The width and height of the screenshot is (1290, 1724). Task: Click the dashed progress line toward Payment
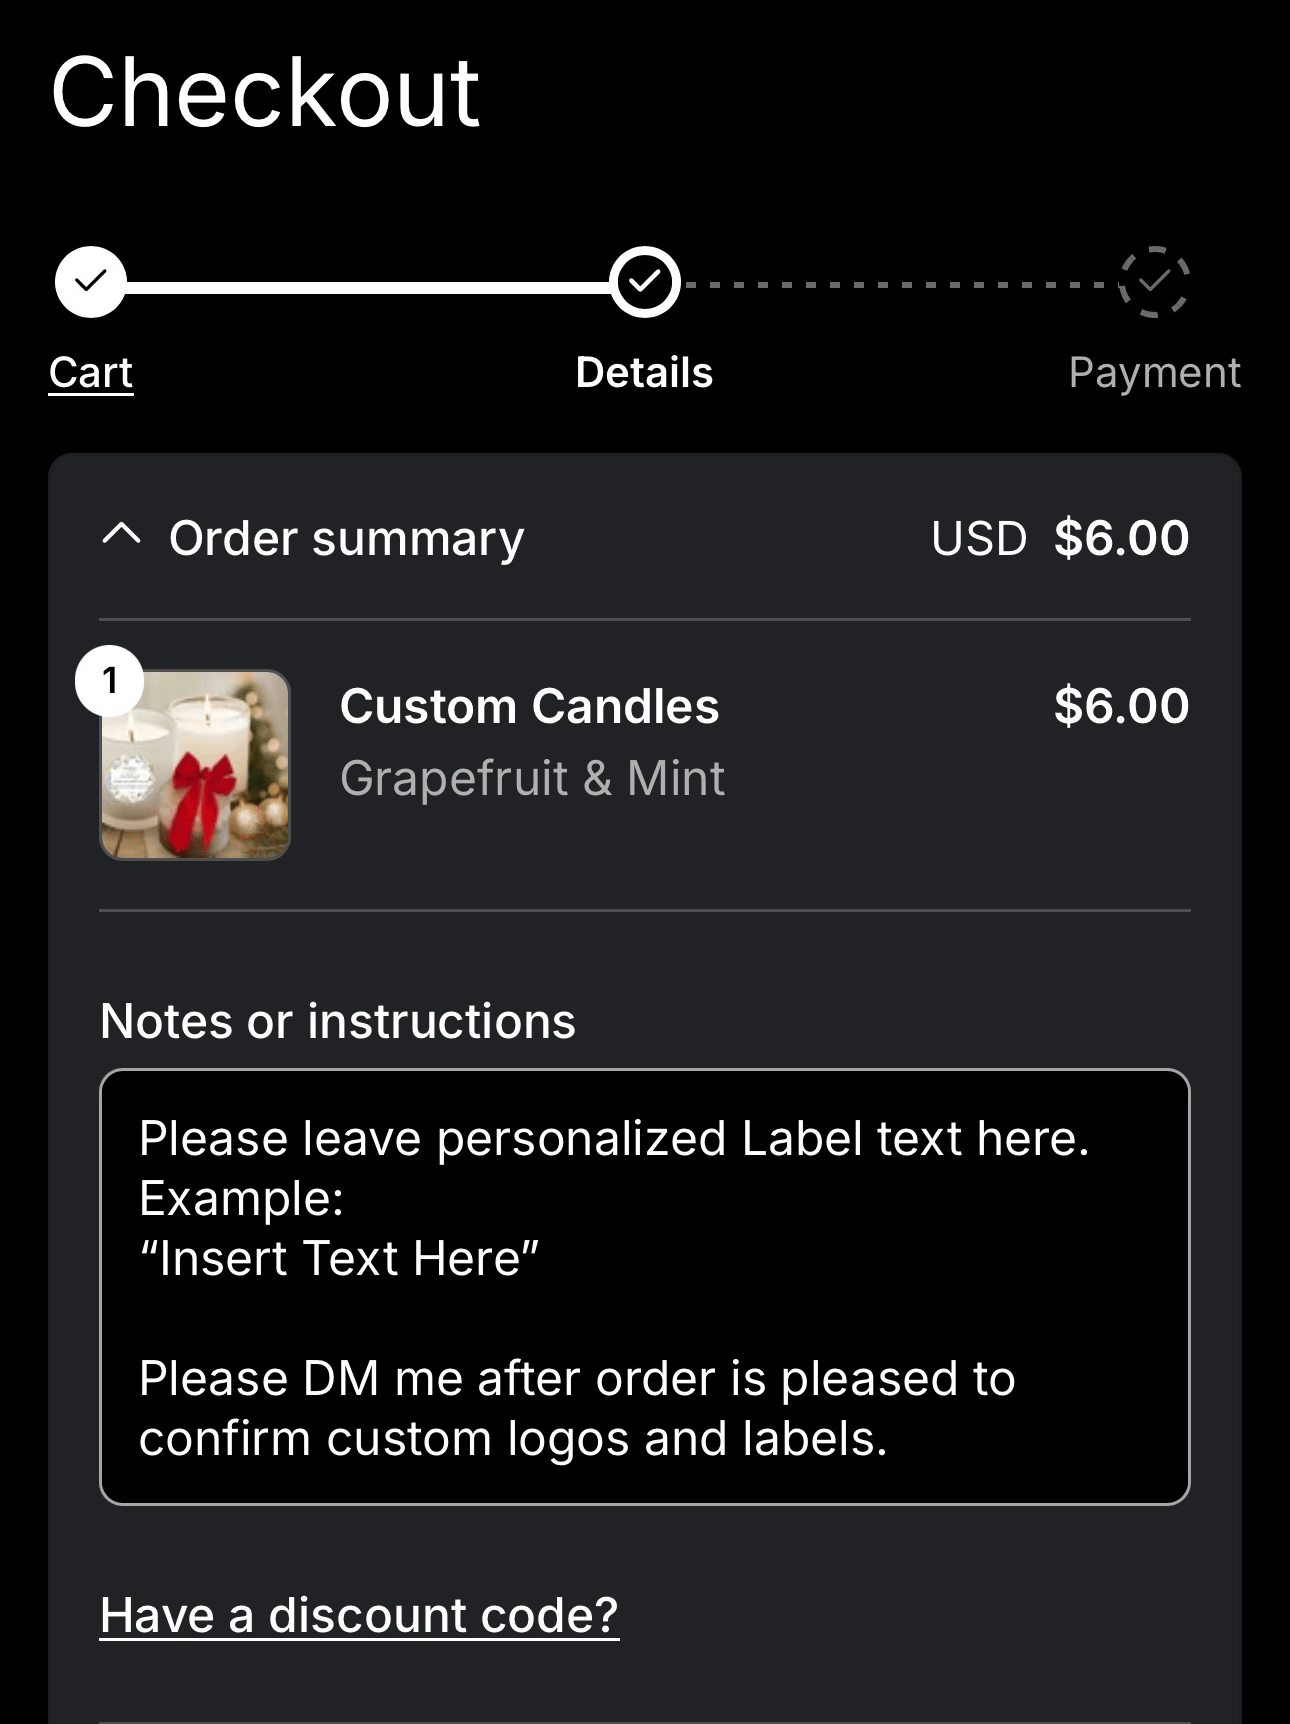click(x=900, y=285)
